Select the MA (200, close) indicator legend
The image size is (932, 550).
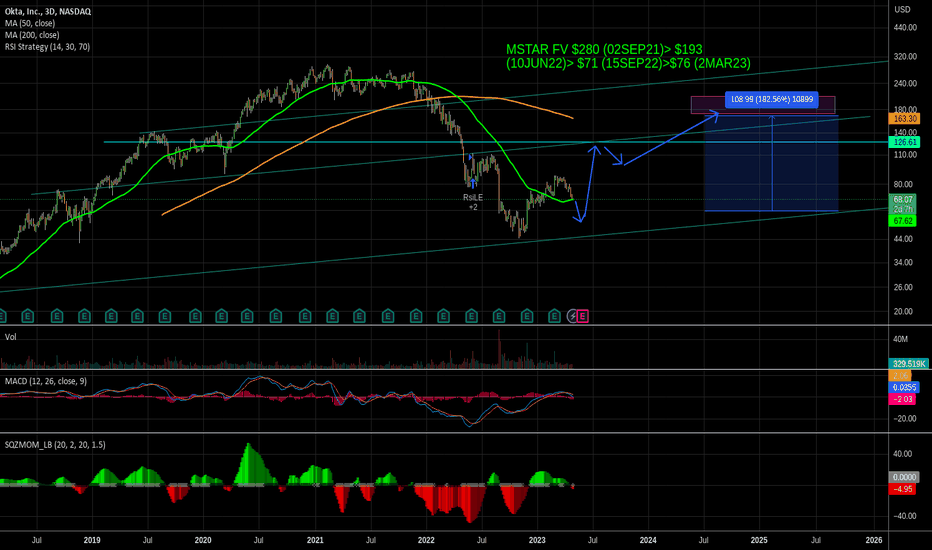coord(32,35)
